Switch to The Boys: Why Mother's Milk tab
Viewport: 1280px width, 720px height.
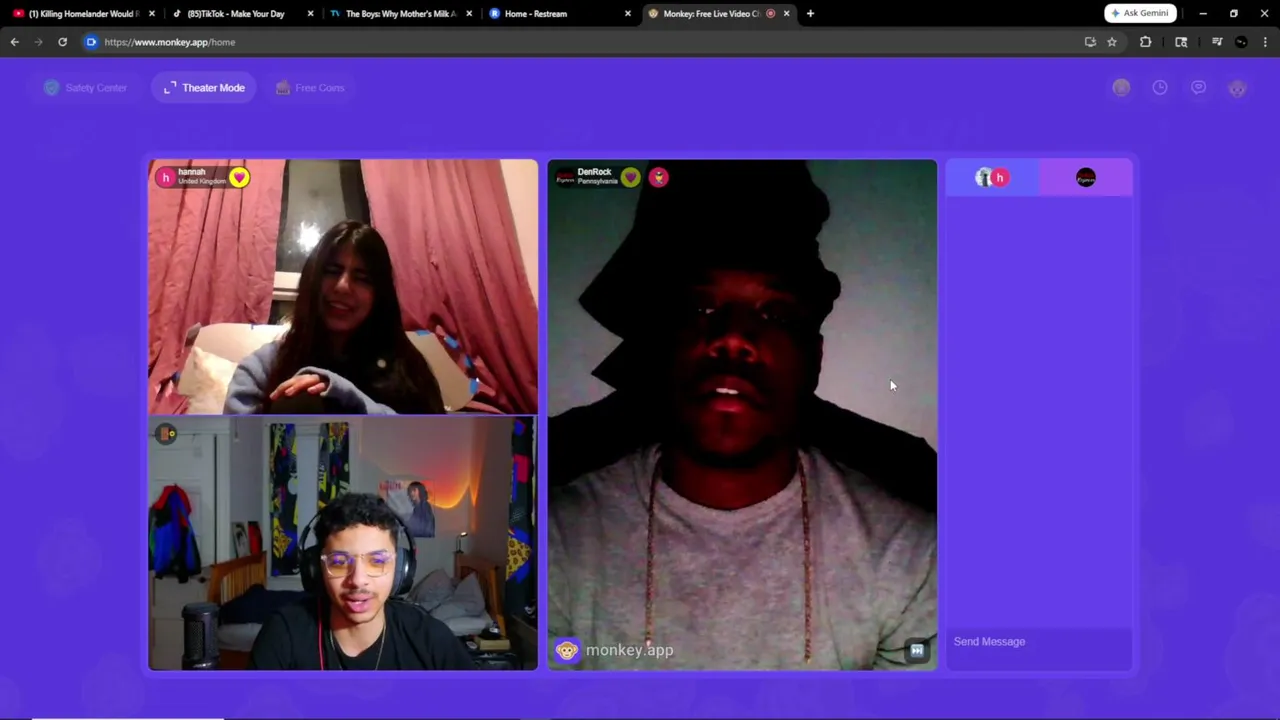pyautogui.click(x=400, y=14)
